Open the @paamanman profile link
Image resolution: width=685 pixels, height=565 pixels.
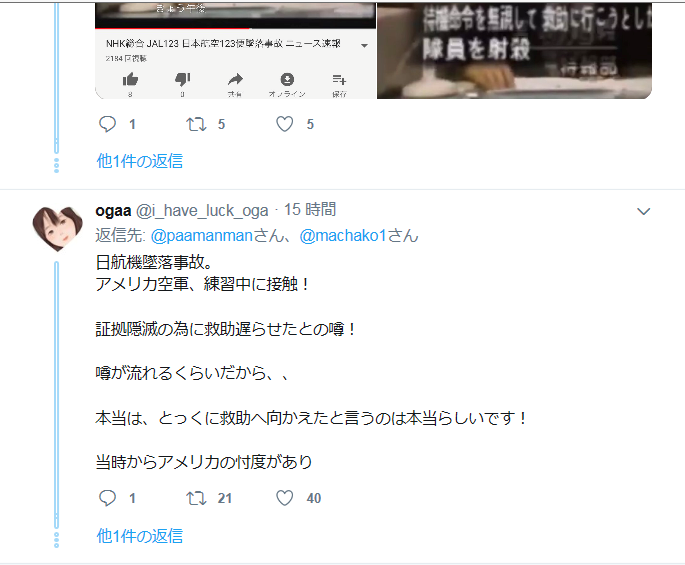[202, 236]
